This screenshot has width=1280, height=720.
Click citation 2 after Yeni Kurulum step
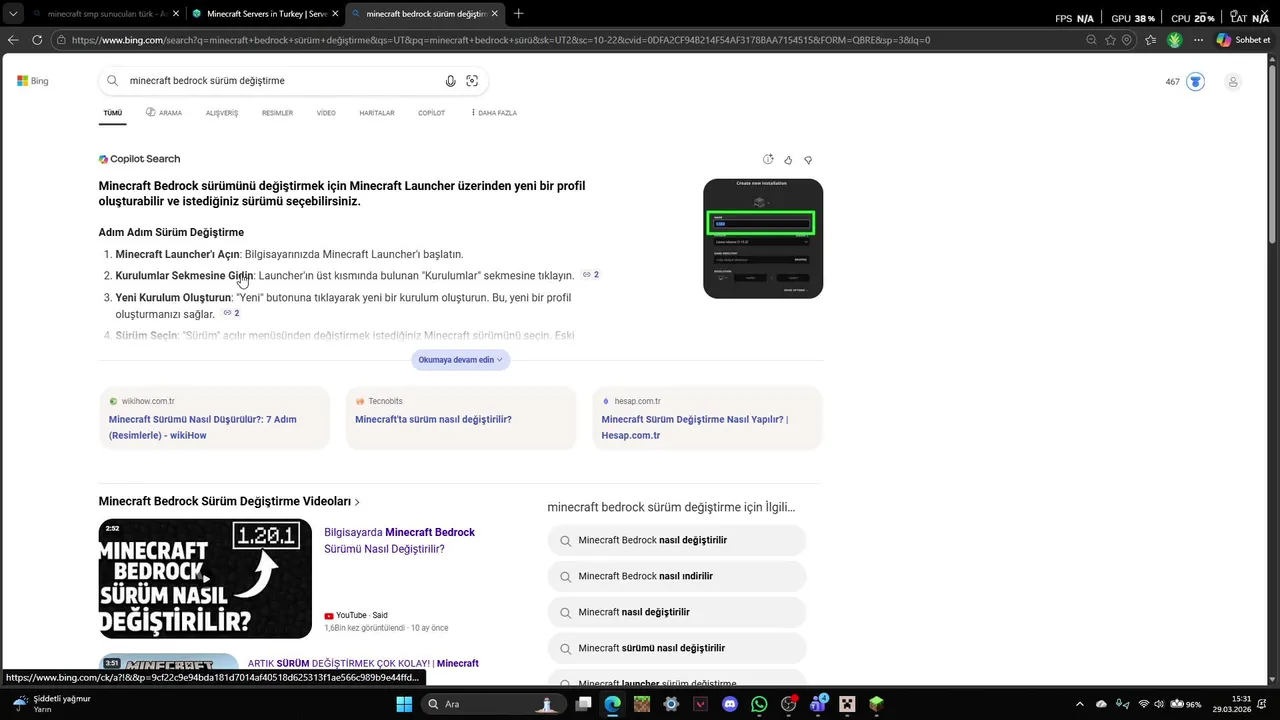pyautogui.click(x=231, y=313)
